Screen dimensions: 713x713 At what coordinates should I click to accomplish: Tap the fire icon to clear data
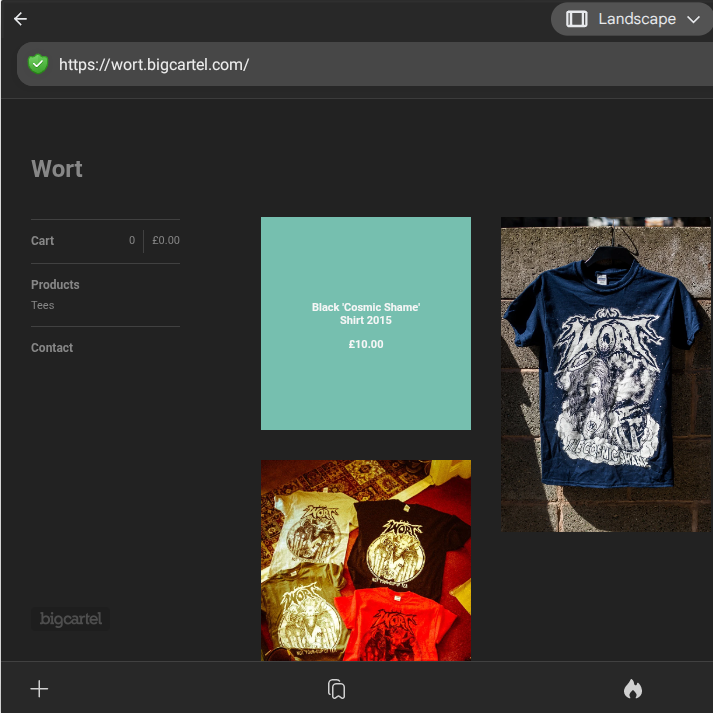632,688
